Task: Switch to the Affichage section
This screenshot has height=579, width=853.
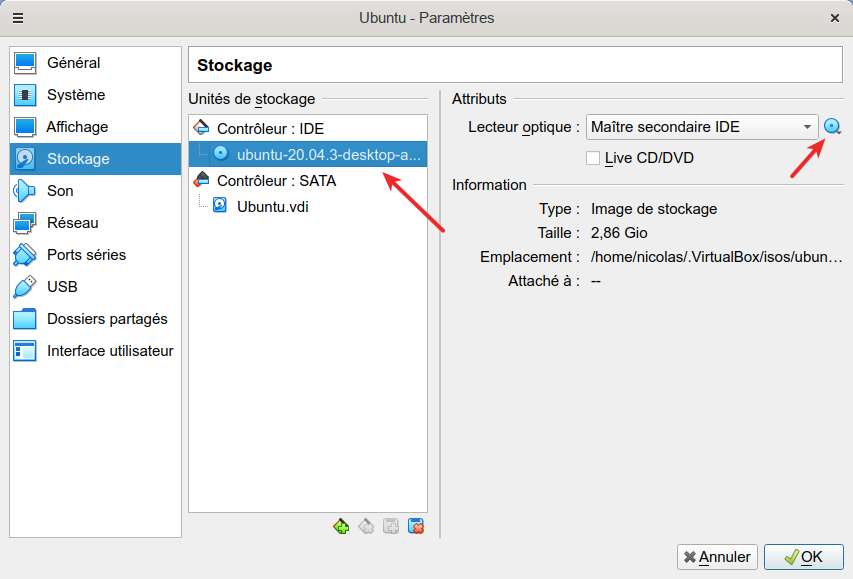Action: tap(77, 127)
